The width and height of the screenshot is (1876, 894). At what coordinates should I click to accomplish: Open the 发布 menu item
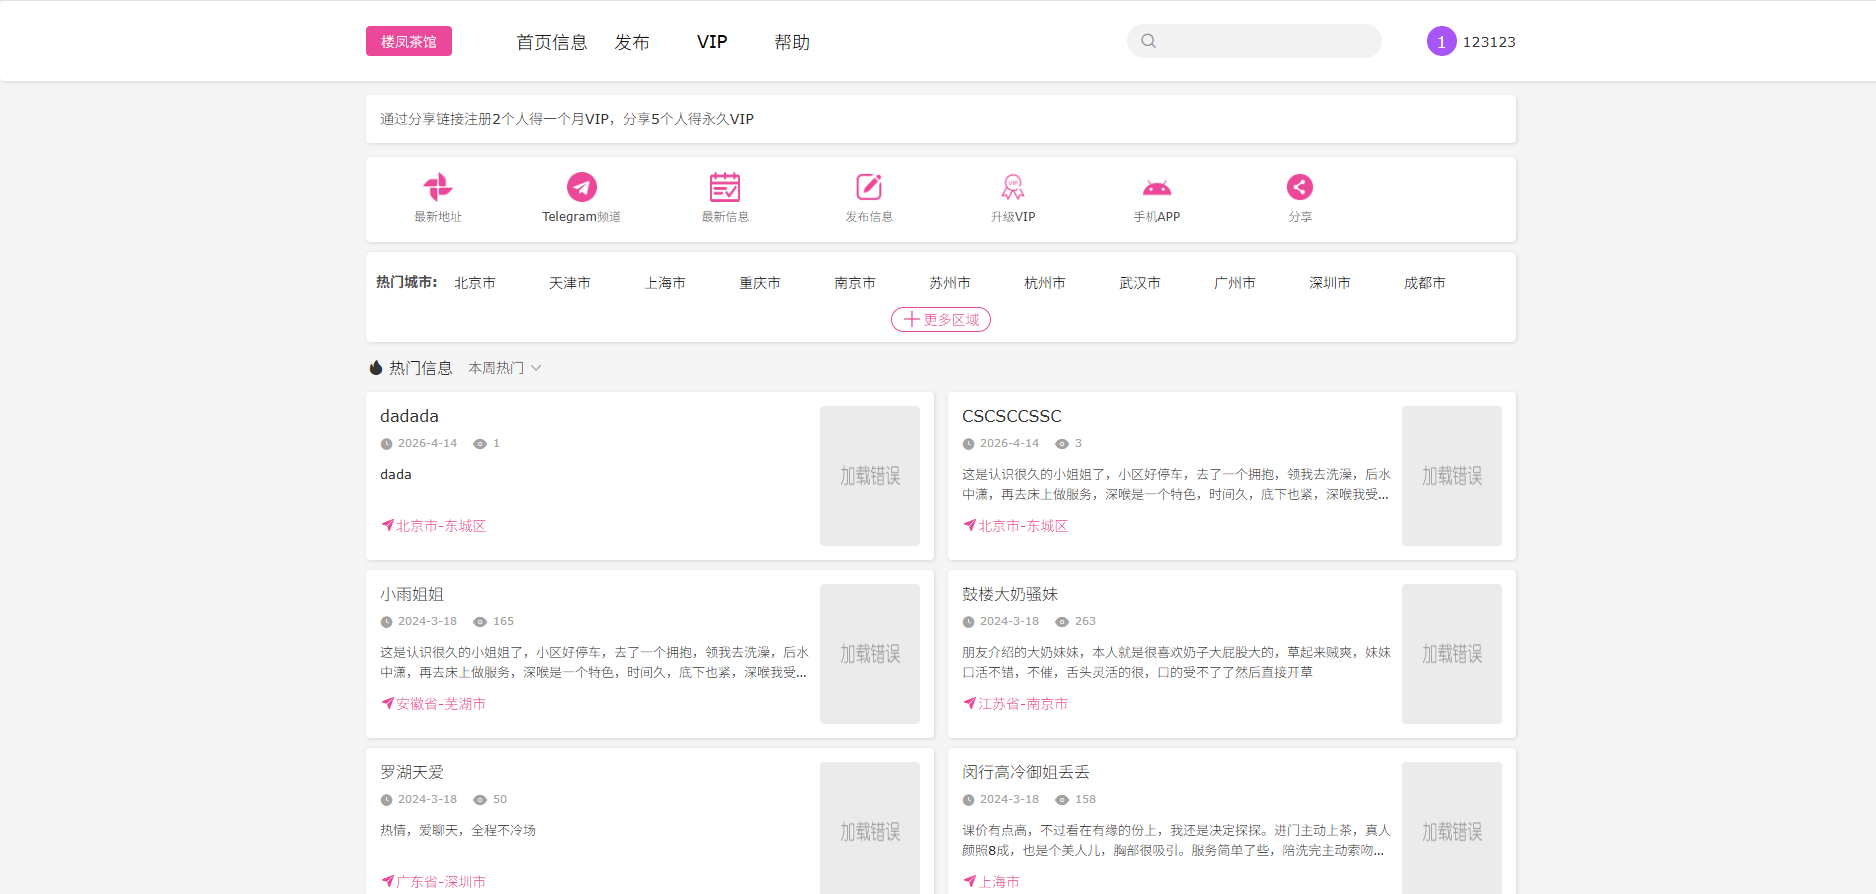[x=632, y=42]
